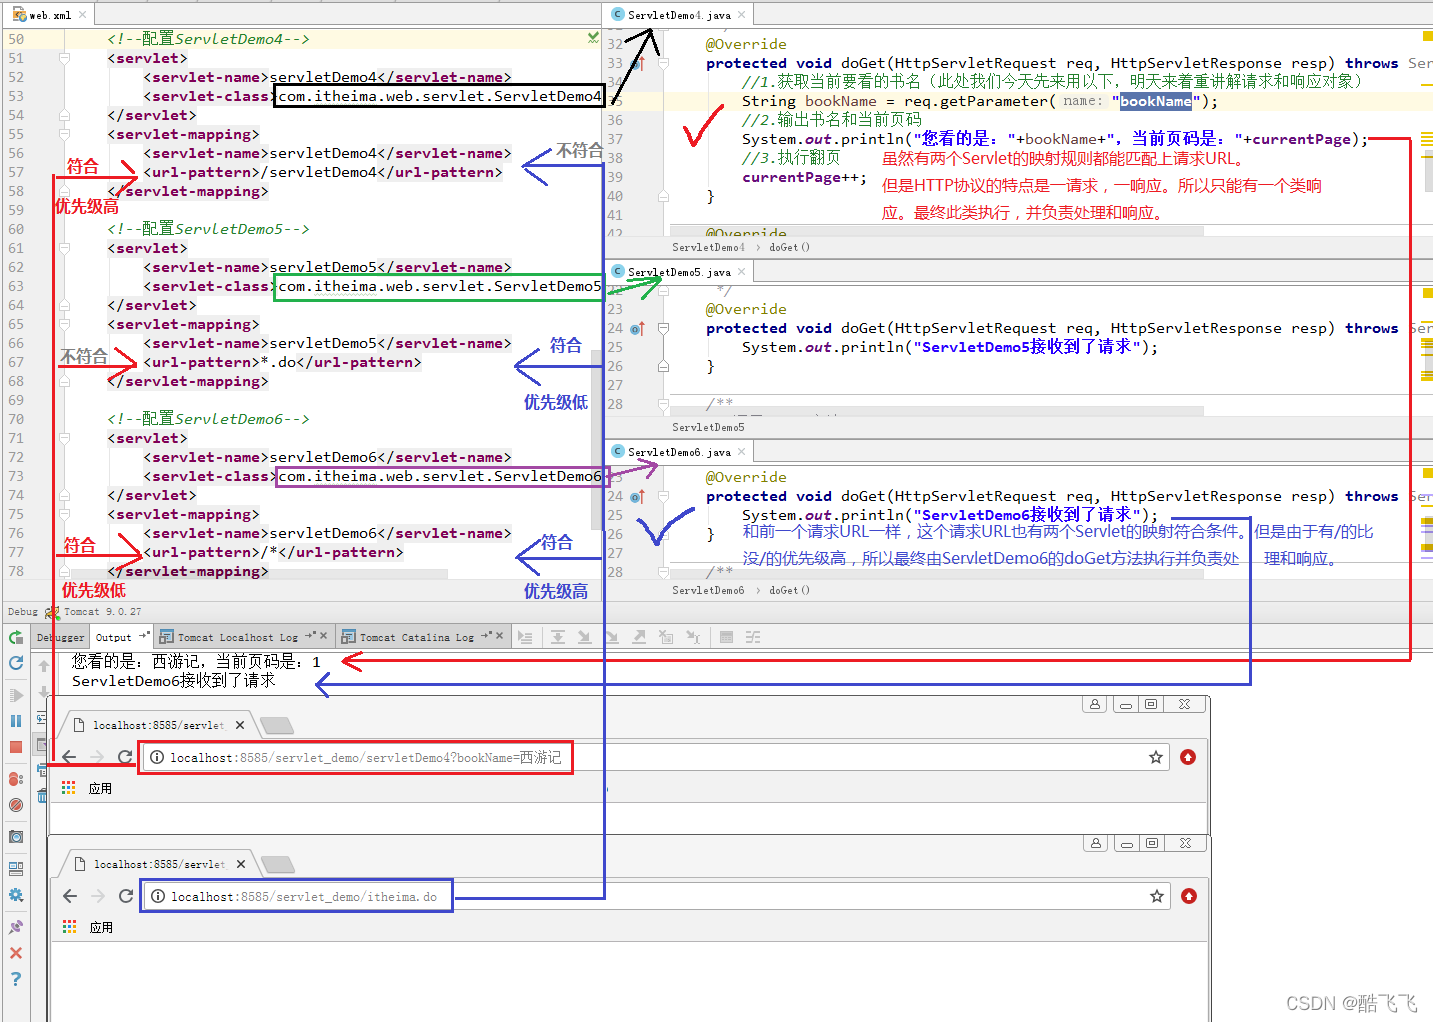Bookmark star in servletDemo4 browser window
Viewport: 1433px width, 1022px height.
pyautogui.click(x=1156, y=757)
